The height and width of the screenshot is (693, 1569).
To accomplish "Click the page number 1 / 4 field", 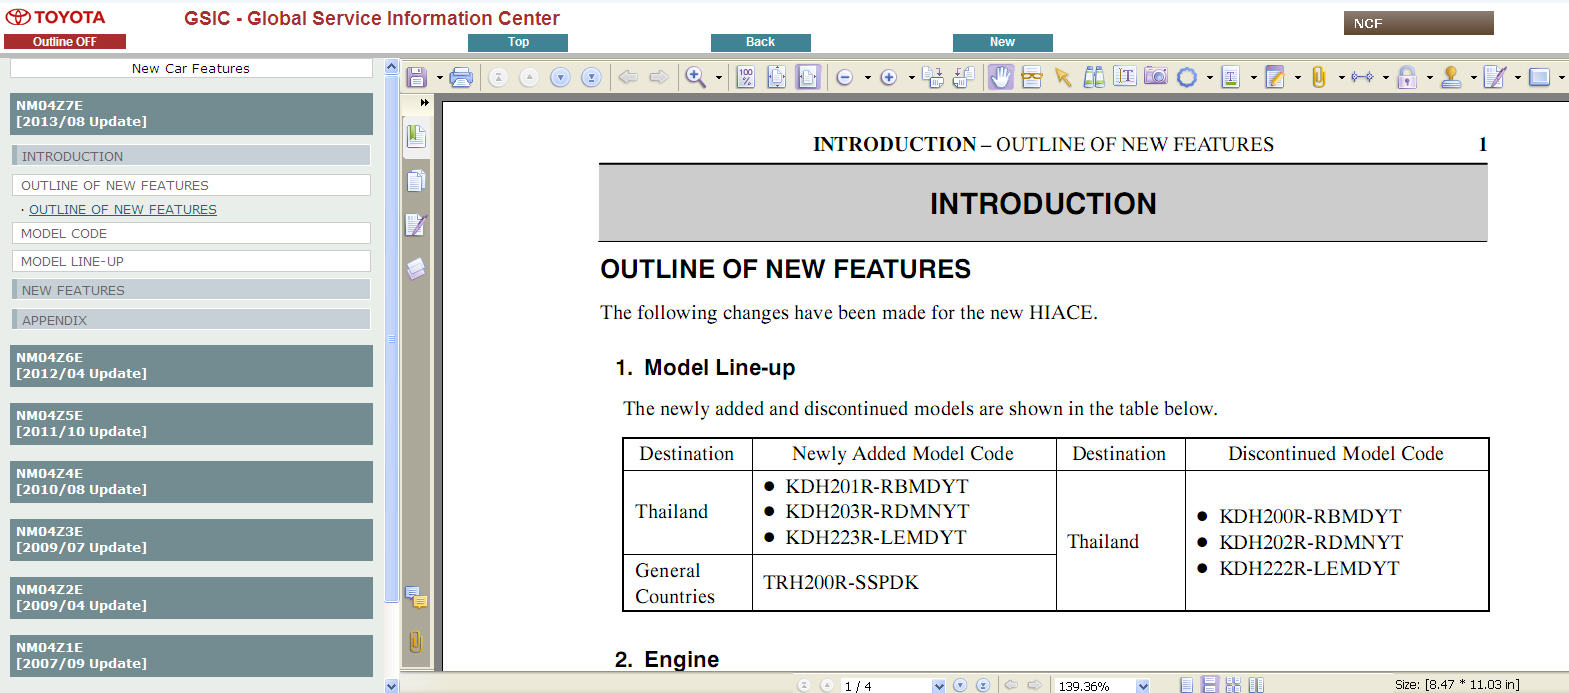I will 885,686.
